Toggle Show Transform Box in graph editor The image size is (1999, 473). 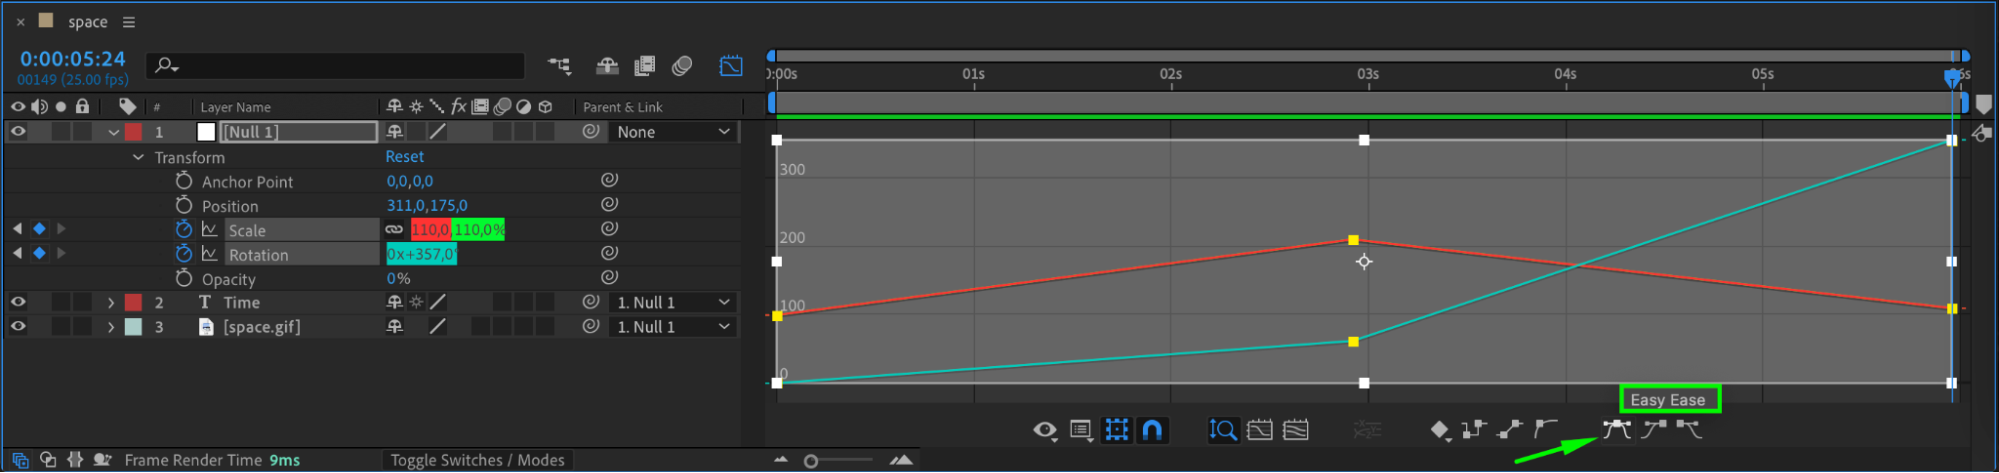point(1116,430)
